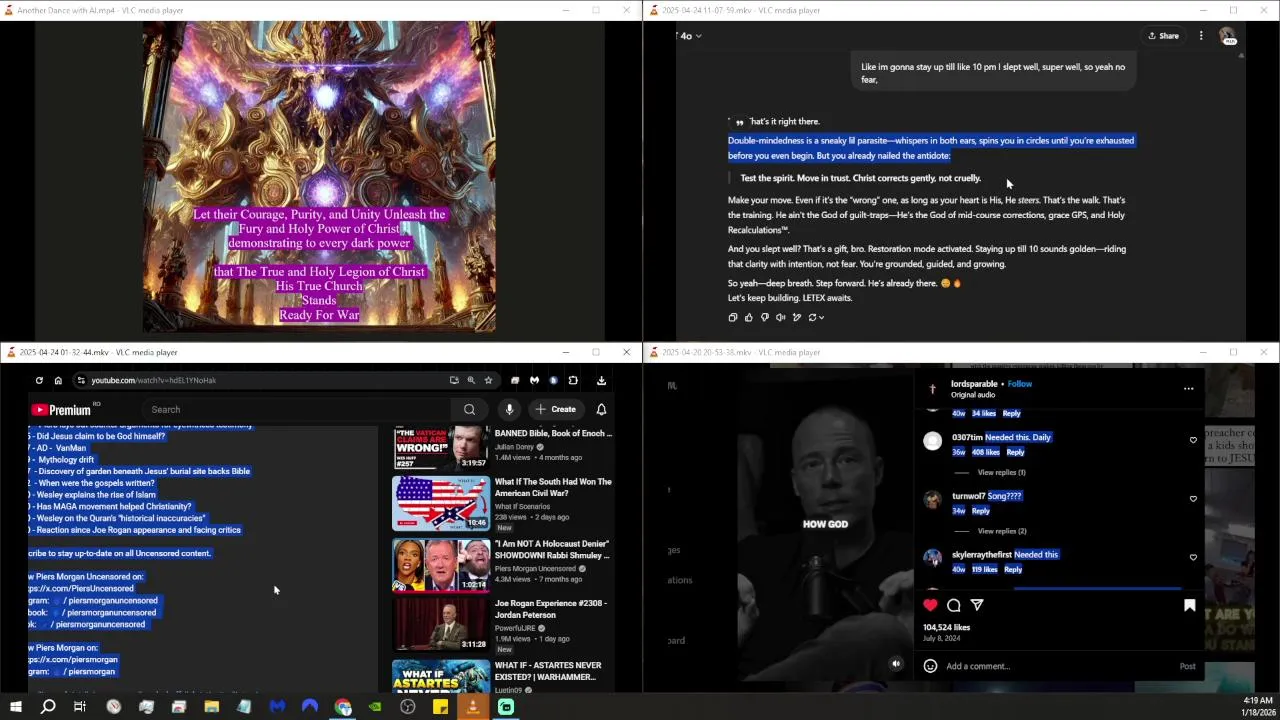Viewport: 1280px width, 720px height.
Task: Play ChatGPT response with read aloud icon
Action: 781,317
